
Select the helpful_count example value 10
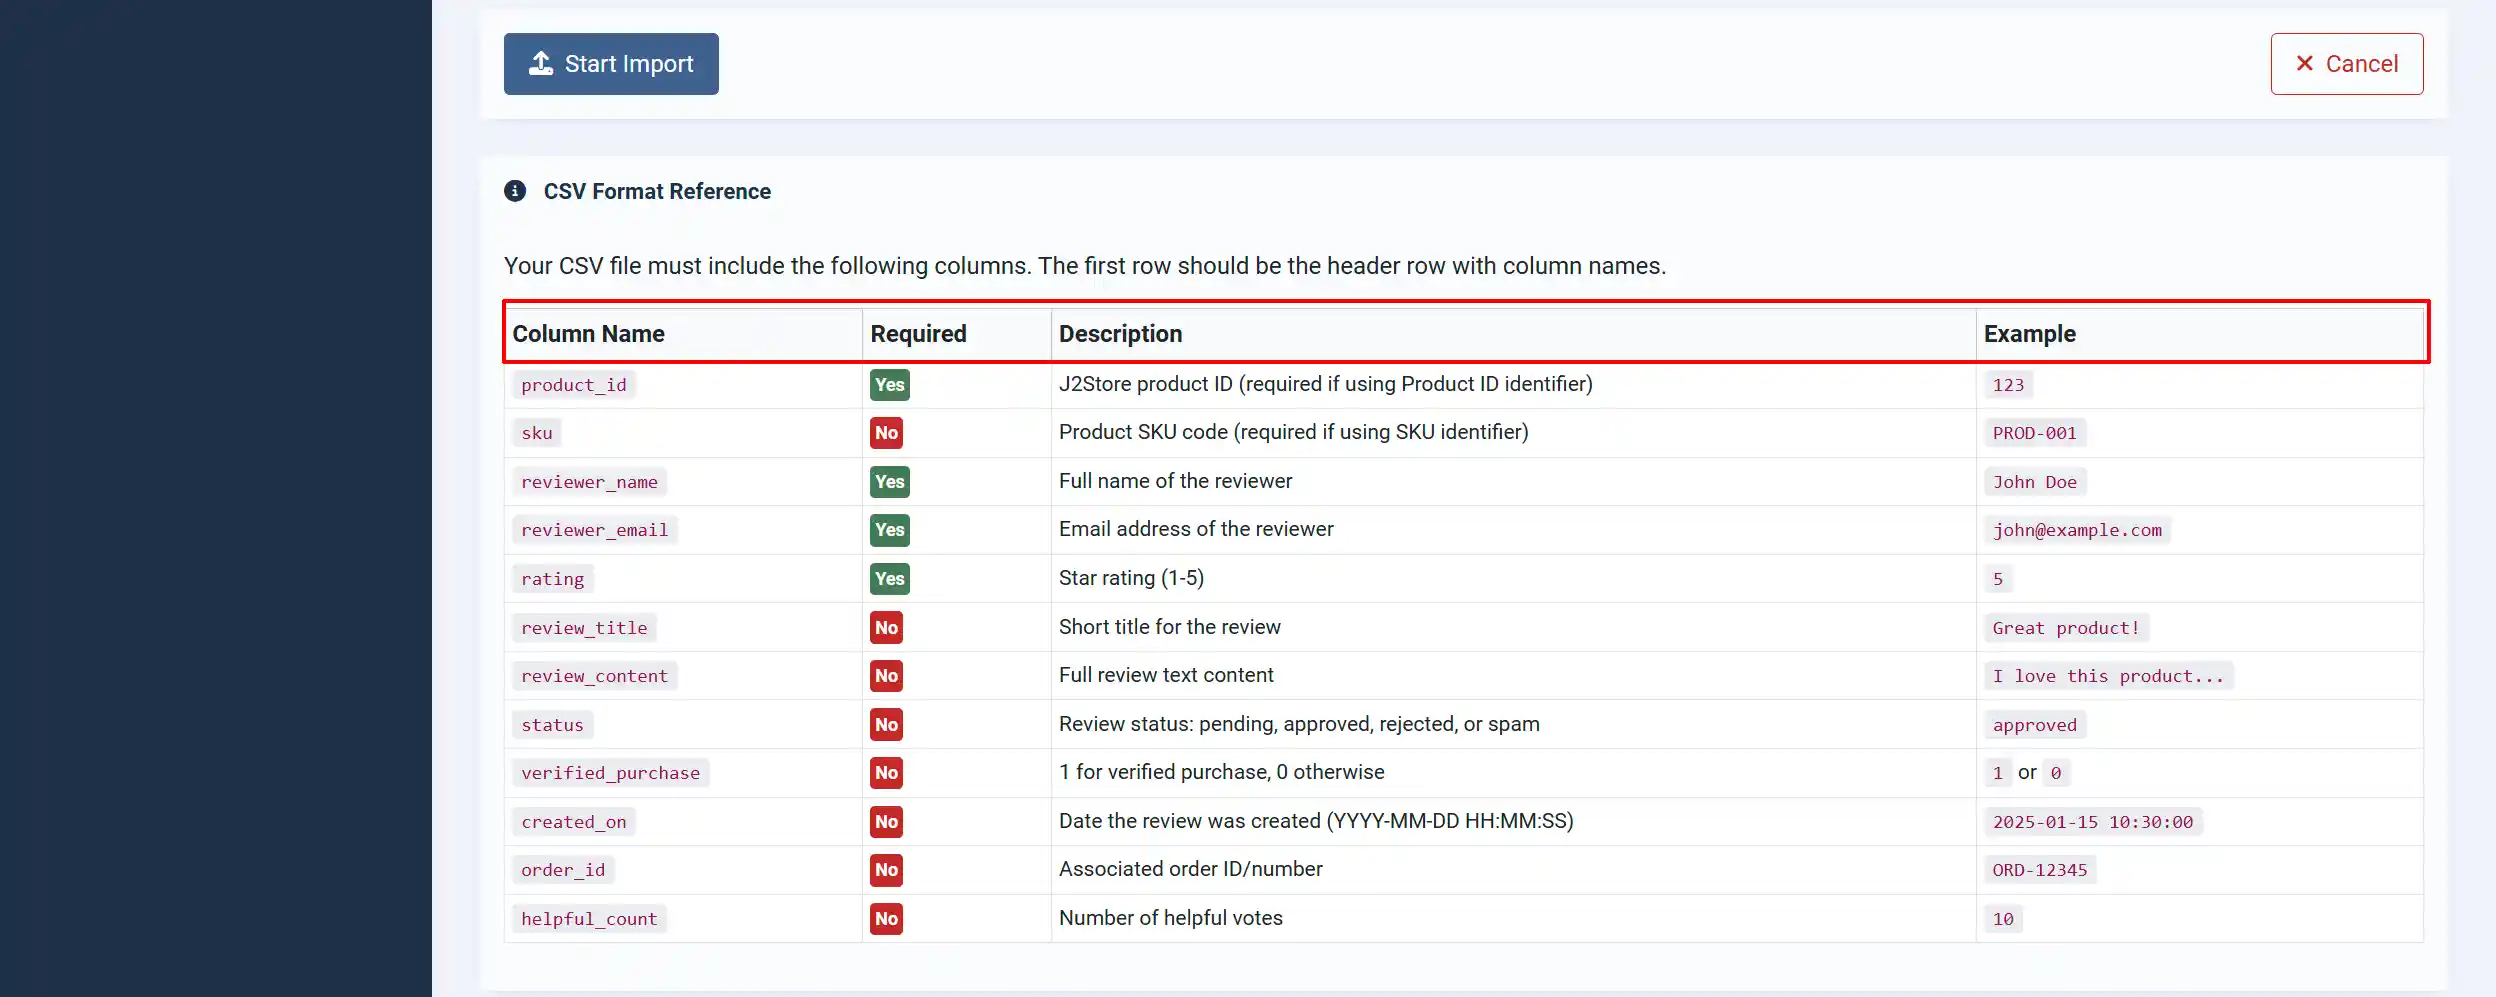coord(2003,919)
